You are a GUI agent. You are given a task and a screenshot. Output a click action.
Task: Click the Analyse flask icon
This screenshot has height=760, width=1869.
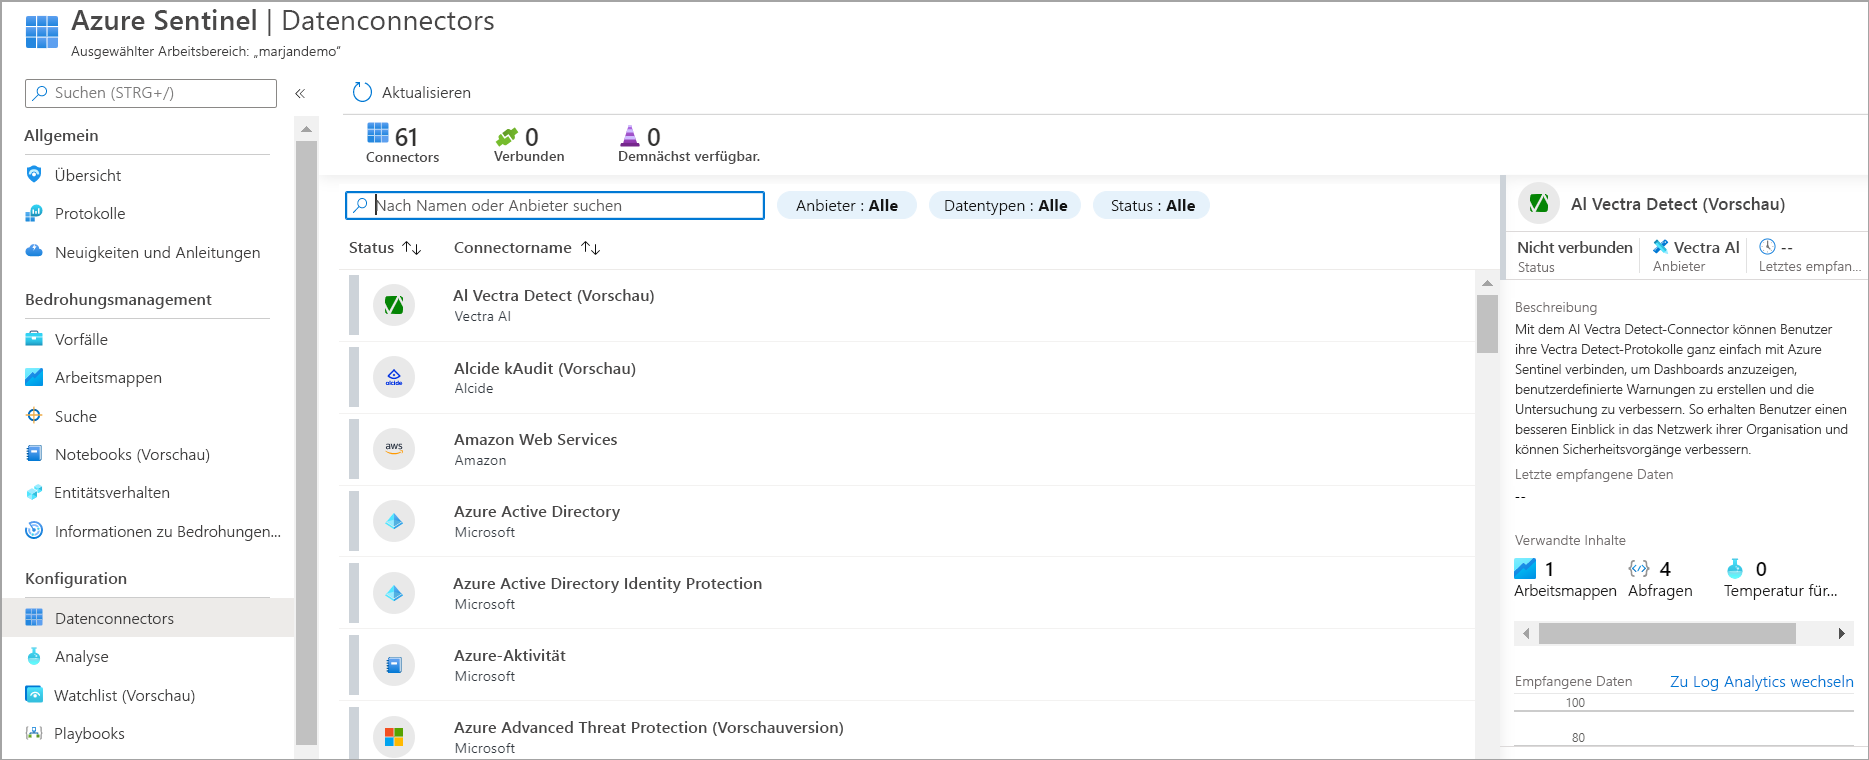tap(34, 656)
